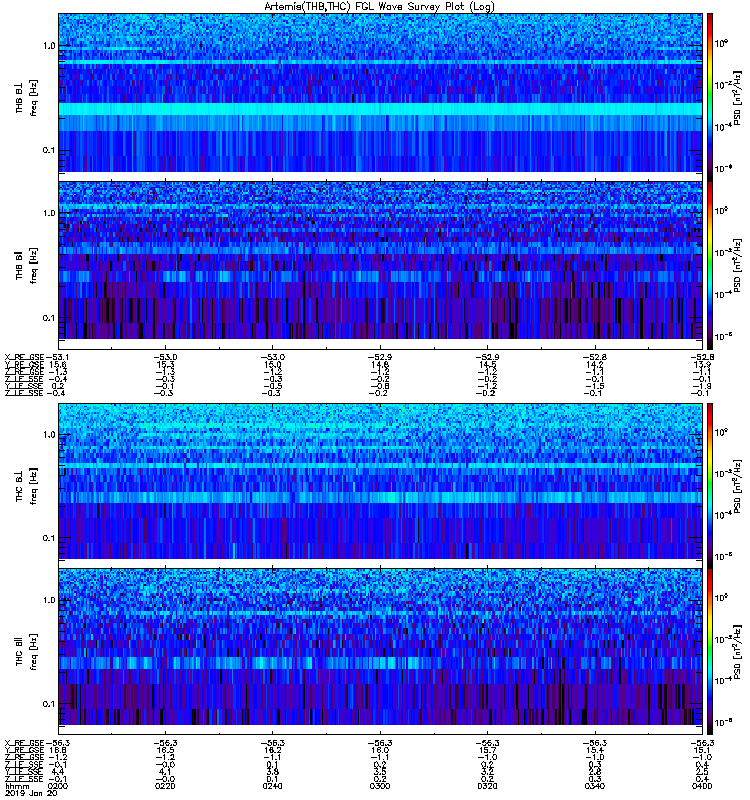This screenshot has width=750, height=800.
Task: Click the color bar beside THC B-perpendicular panel
Action: point(710,485)
